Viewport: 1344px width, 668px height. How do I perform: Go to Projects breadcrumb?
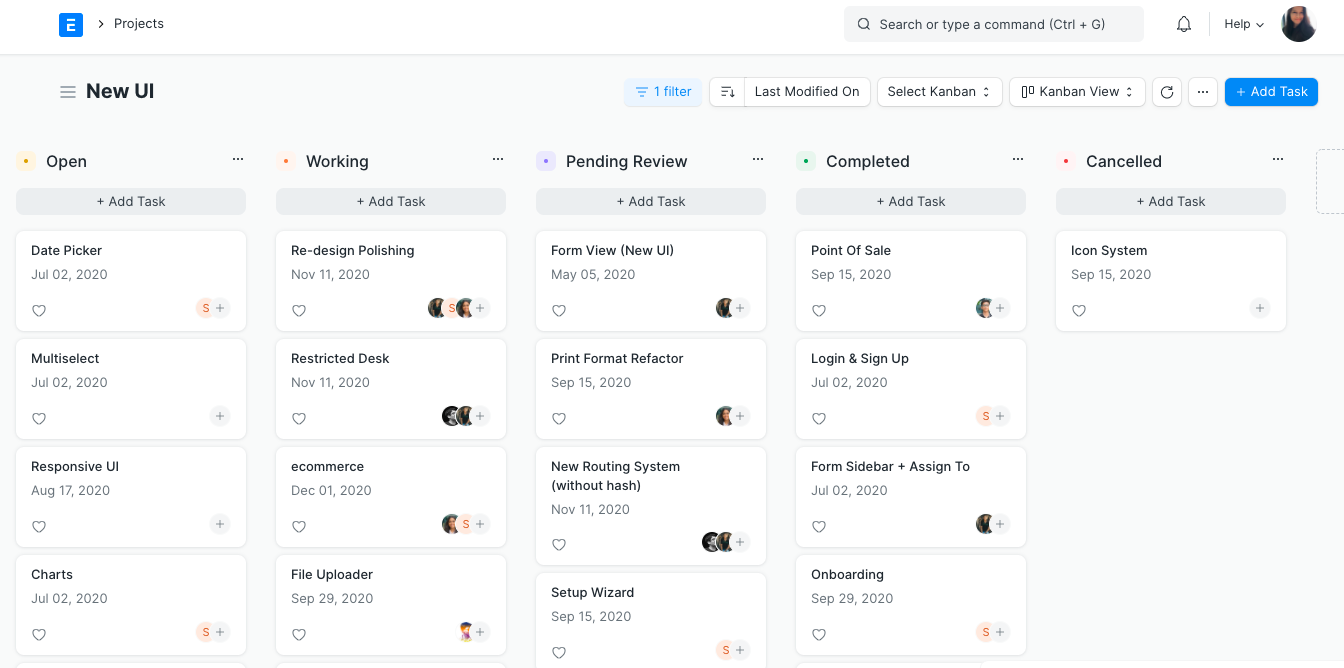[x=139, y=24]
